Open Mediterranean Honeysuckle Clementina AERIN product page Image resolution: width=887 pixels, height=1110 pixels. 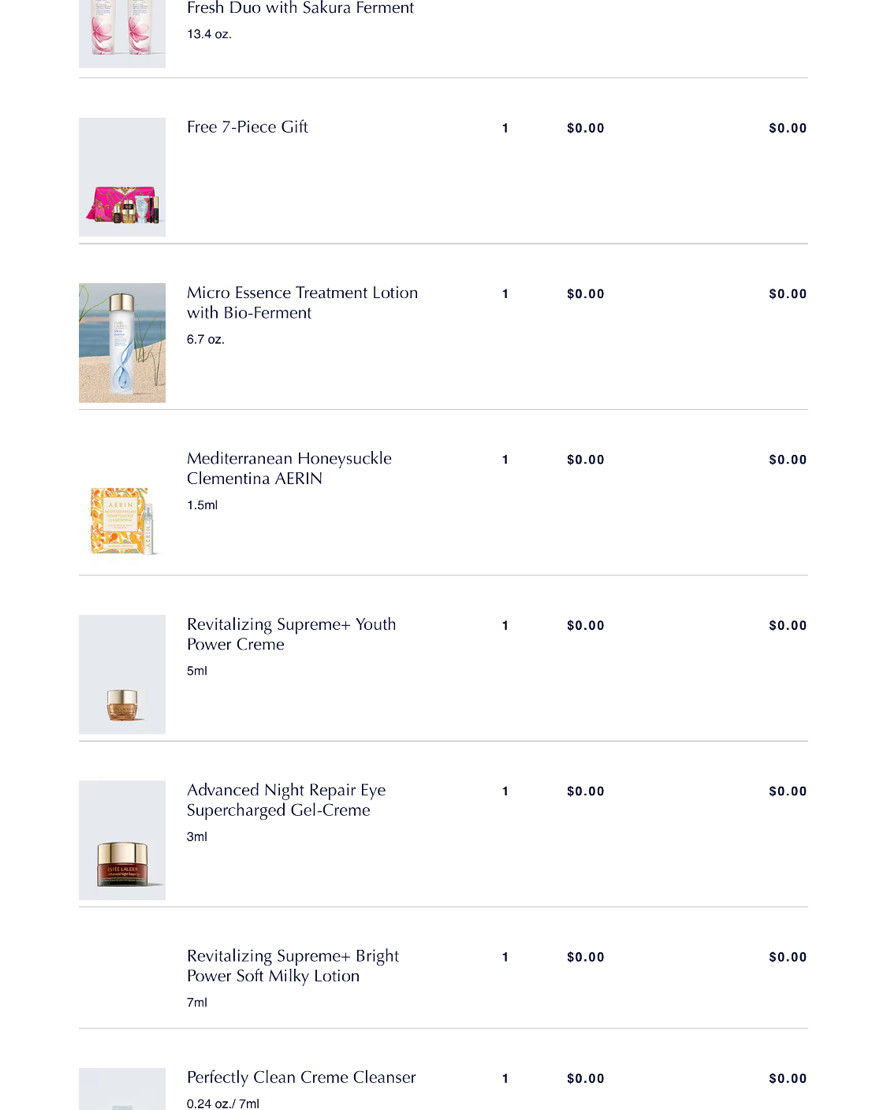click(x=289, y=469)
